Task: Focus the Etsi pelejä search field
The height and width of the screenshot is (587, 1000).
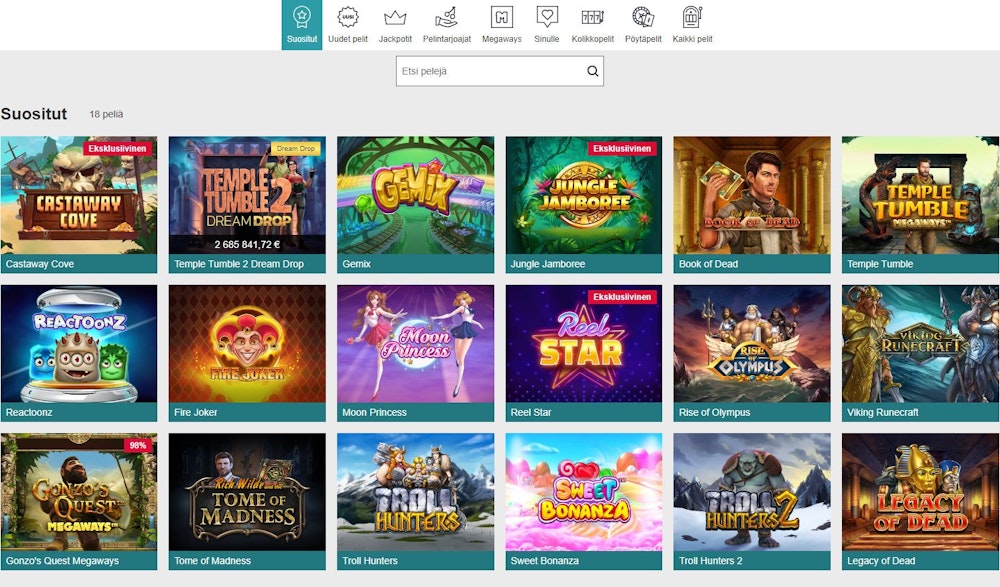Action: [x=488, y=71]
